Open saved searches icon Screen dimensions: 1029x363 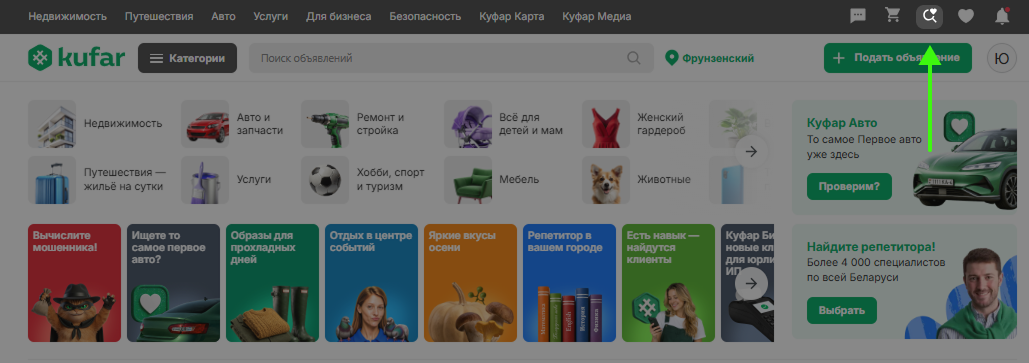(929, 16)
